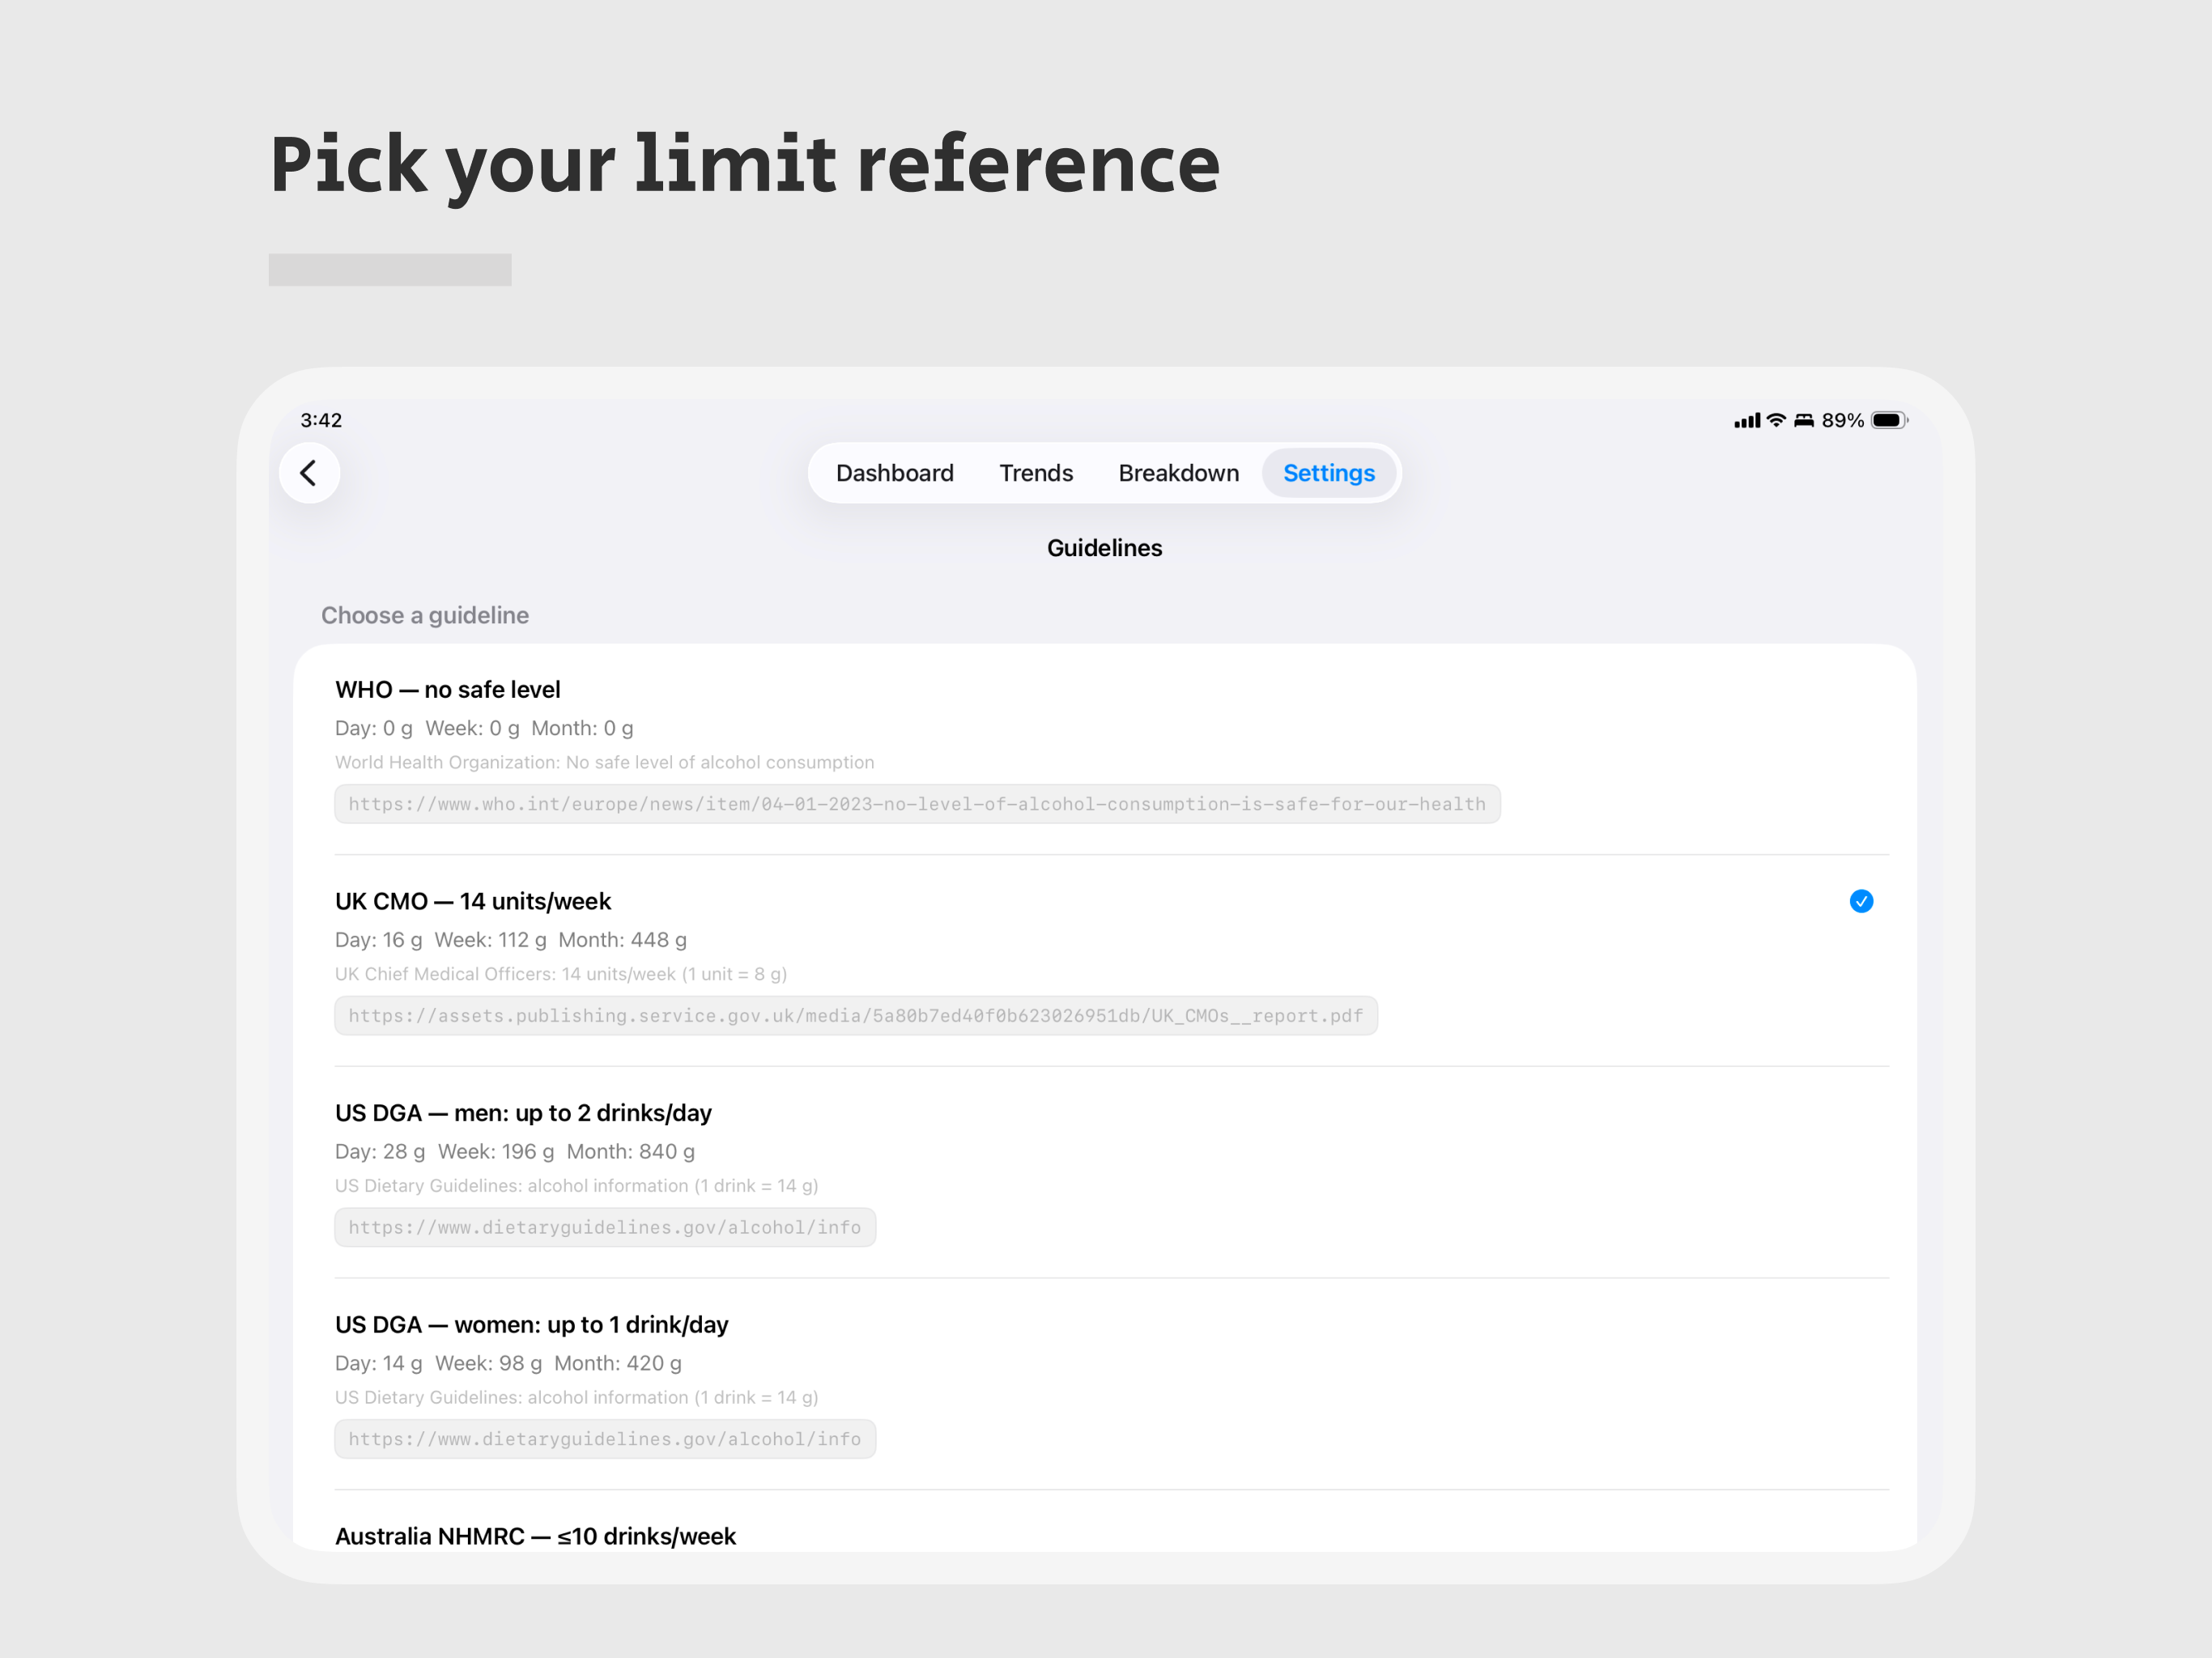Tap the sleep focus bed icon
This screenshot has height=1658, width=2212.
coord(1803,421)
